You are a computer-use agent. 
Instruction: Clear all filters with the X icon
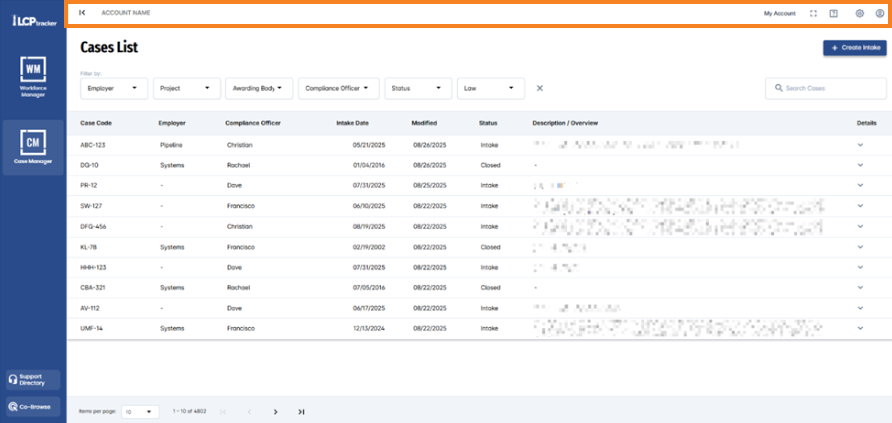(540, 88)
